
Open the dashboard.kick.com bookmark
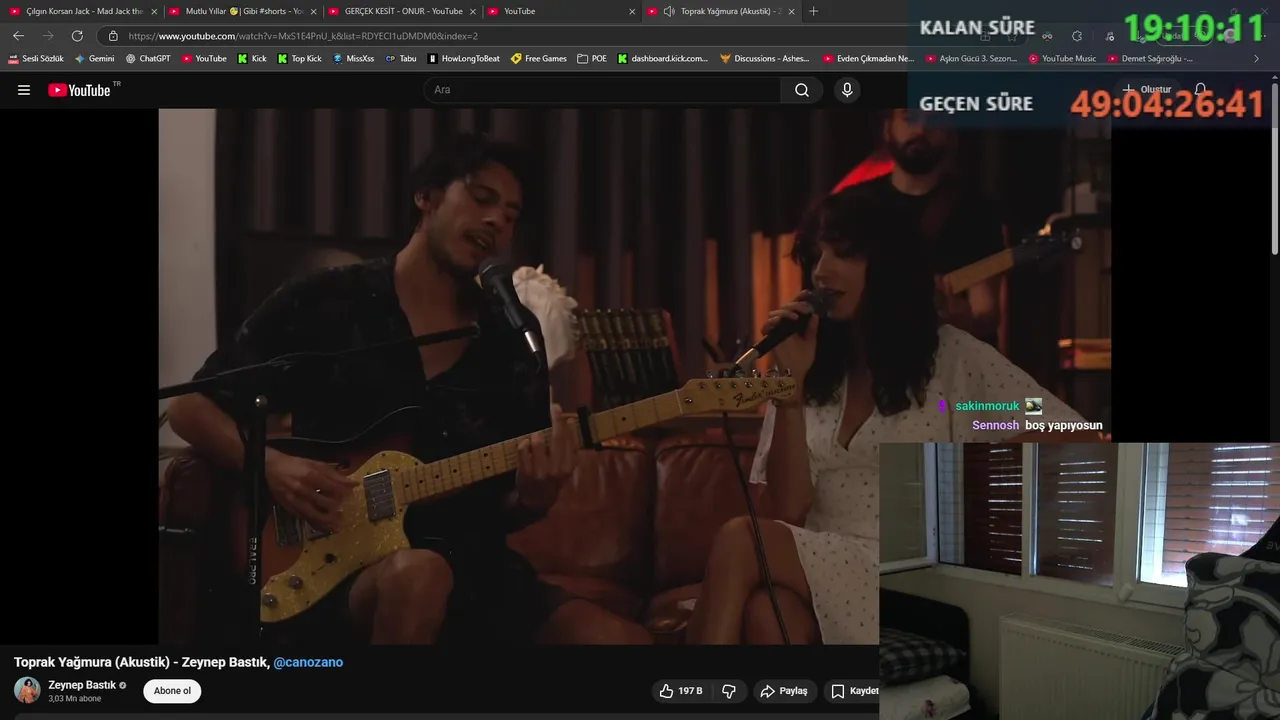[x=663, y=59]
